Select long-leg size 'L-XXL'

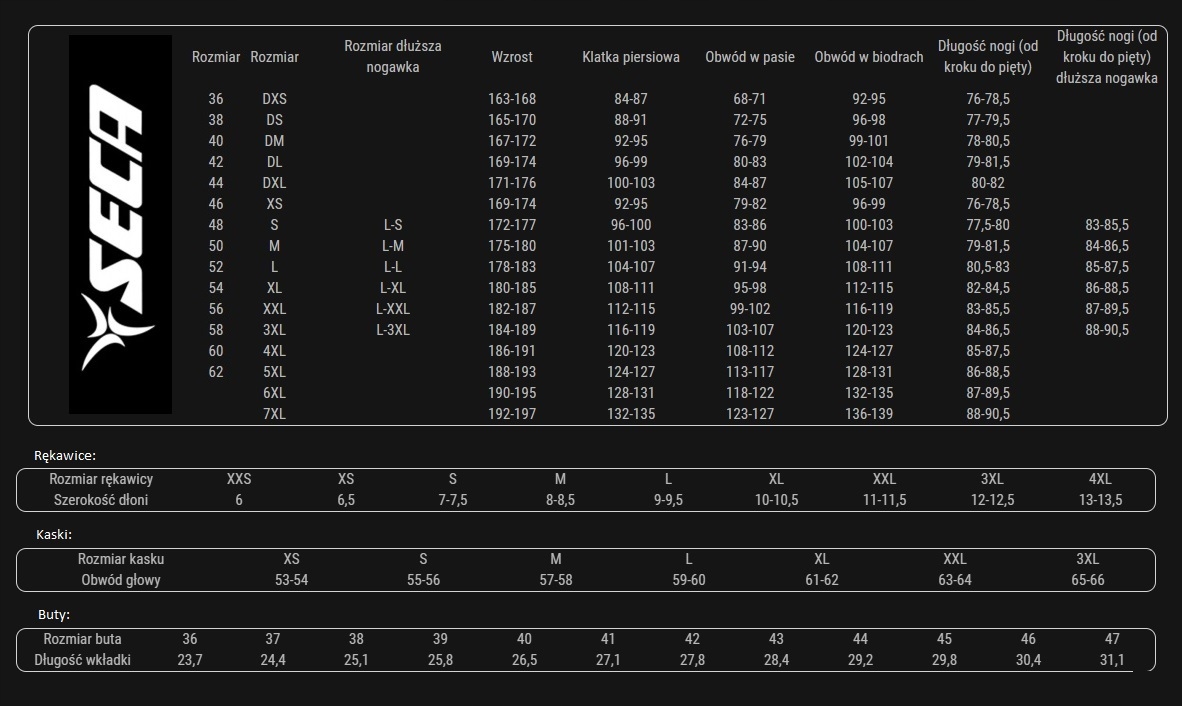[393, 309]
